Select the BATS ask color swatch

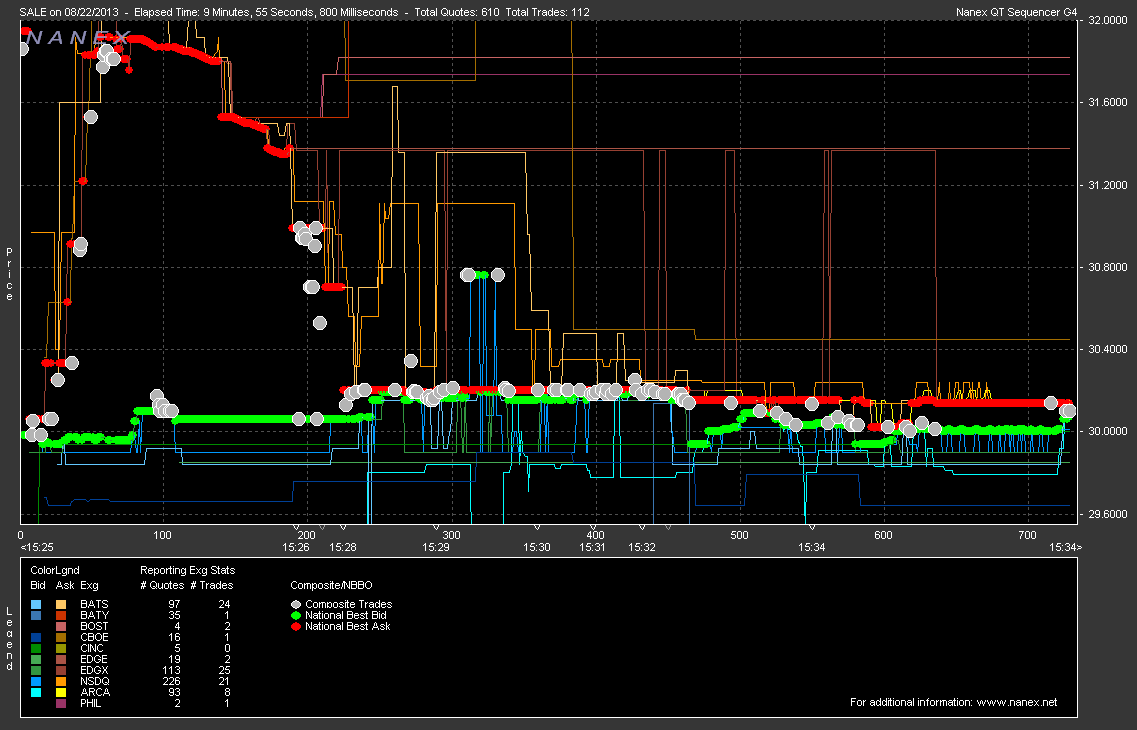61,604
